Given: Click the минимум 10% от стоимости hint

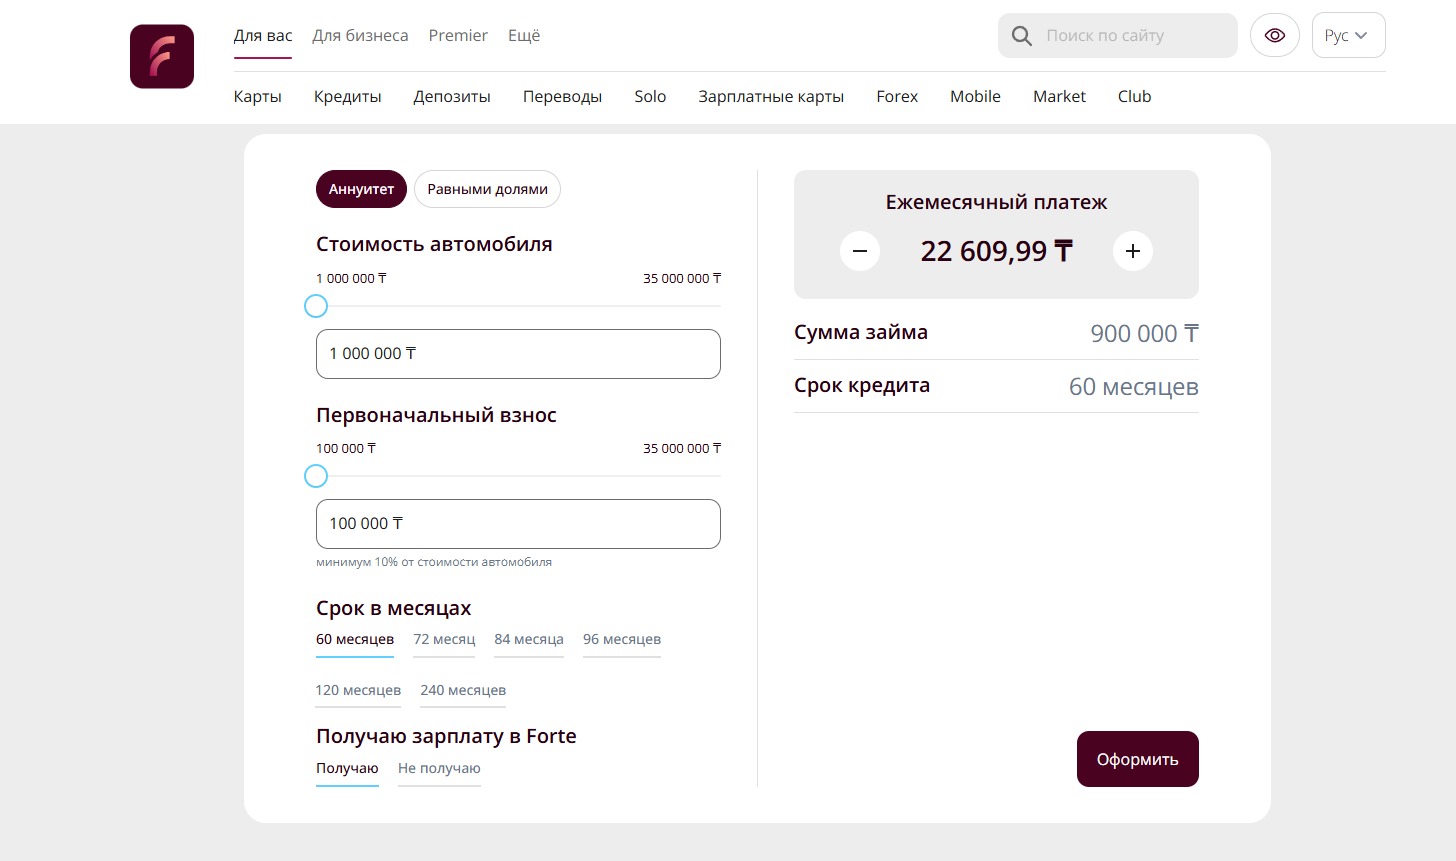Looking at the screenshot, I should click(434, 562).
